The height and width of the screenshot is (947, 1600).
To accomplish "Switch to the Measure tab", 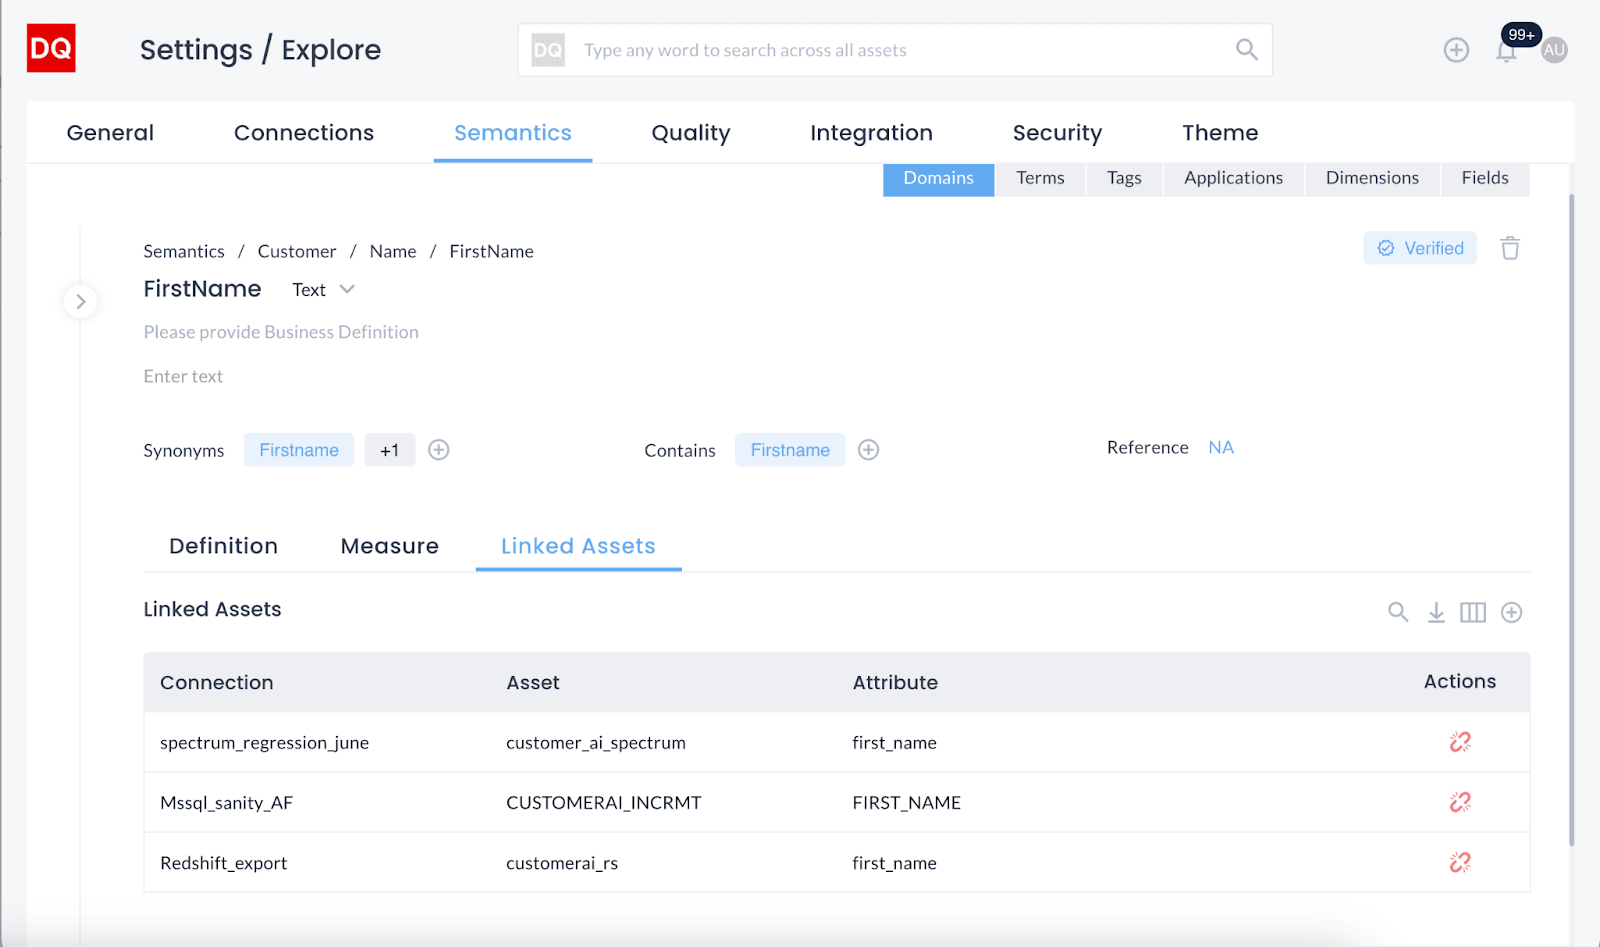I will tap(389, 546).
